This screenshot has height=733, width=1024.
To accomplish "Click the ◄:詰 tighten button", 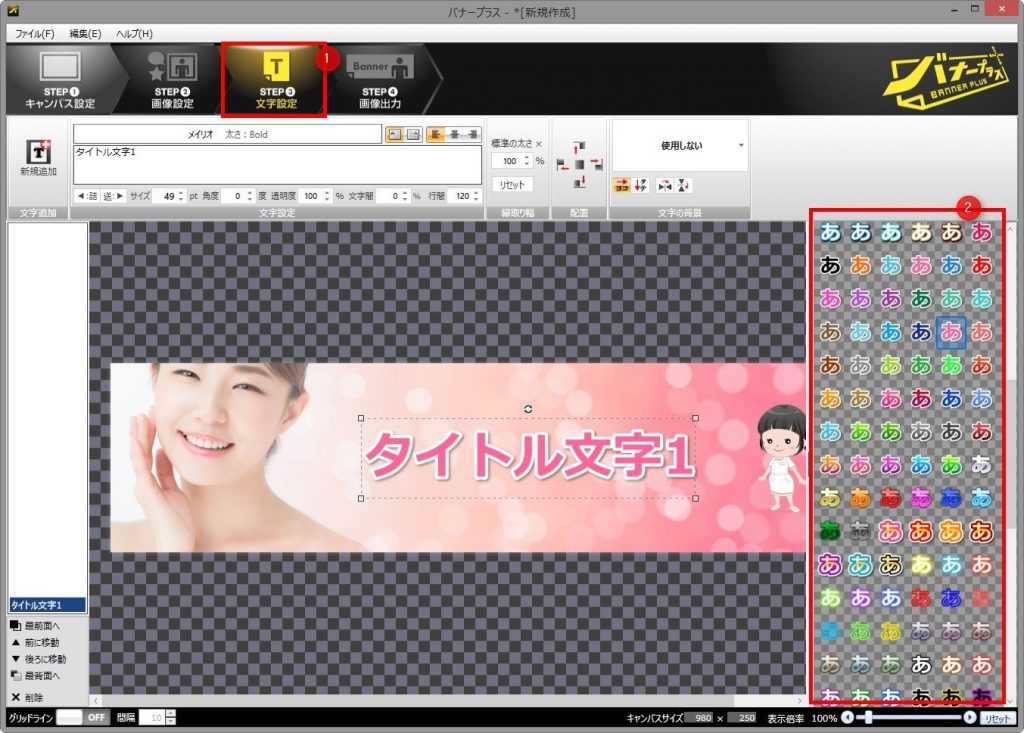I will click(x=87, y=196).
